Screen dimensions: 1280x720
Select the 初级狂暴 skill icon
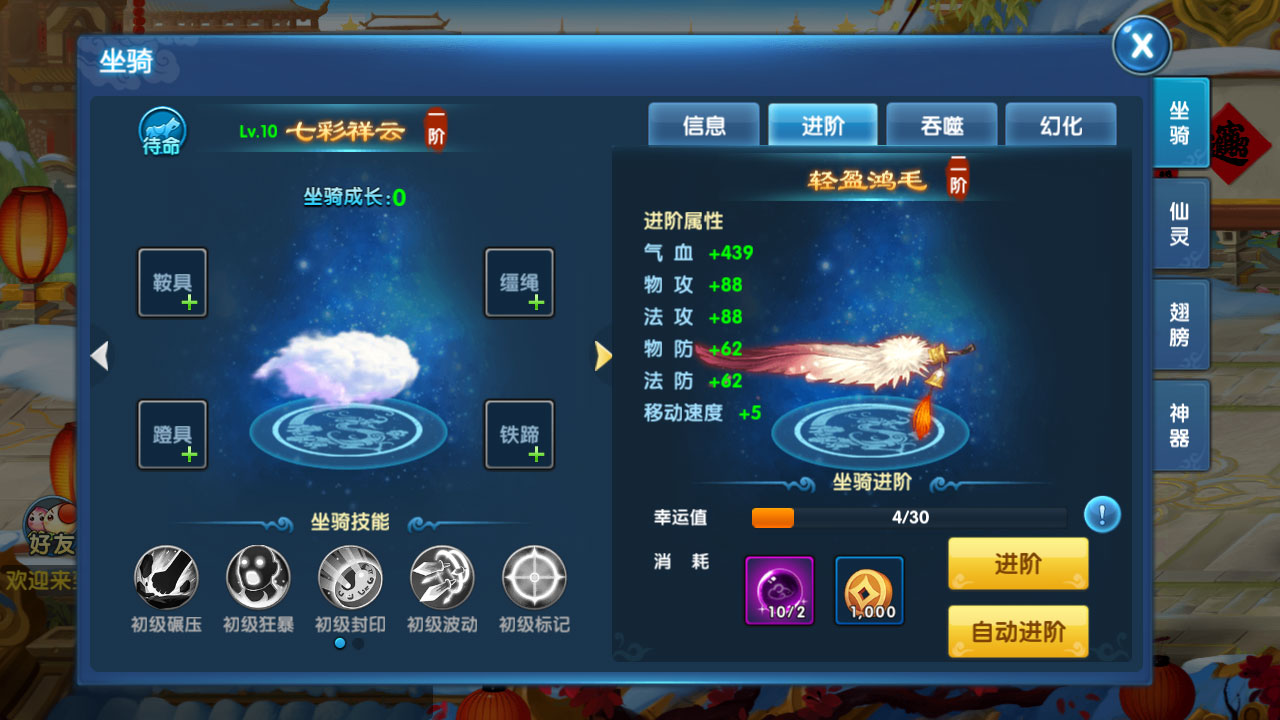point(258,578)
